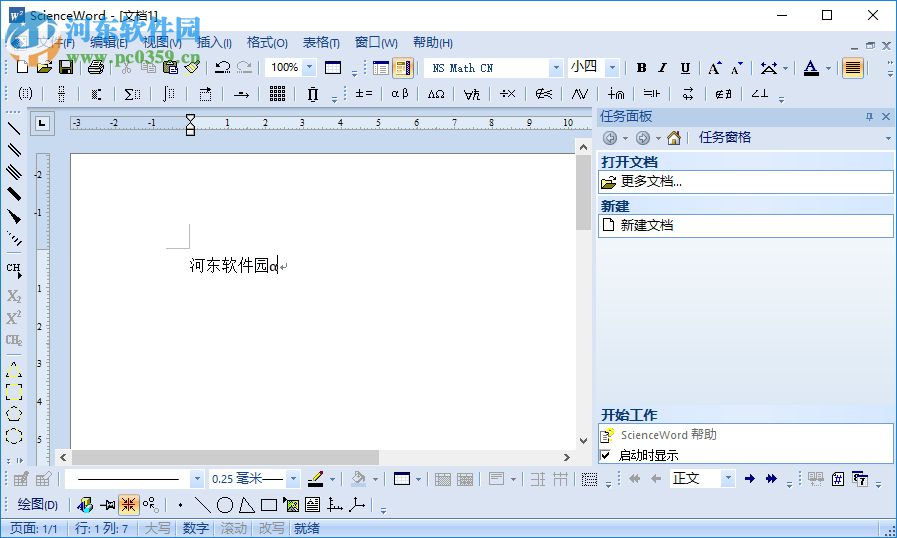The image size is (897, 538).
Task: Click the tab stop selector L box
Action: click(x=42, y=124)
